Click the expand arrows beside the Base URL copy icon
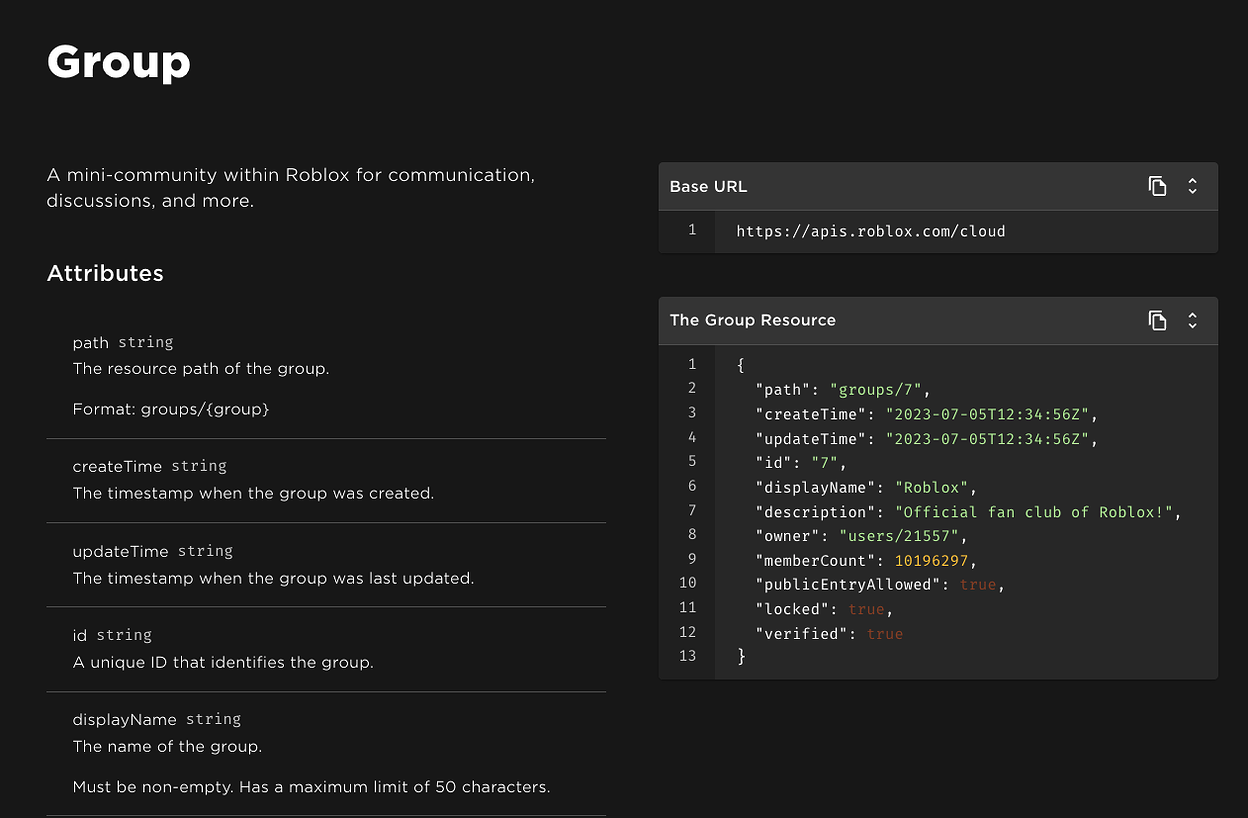This screenshot has width=1248, height=818. pyautogui.click(x=1192, y=186)
